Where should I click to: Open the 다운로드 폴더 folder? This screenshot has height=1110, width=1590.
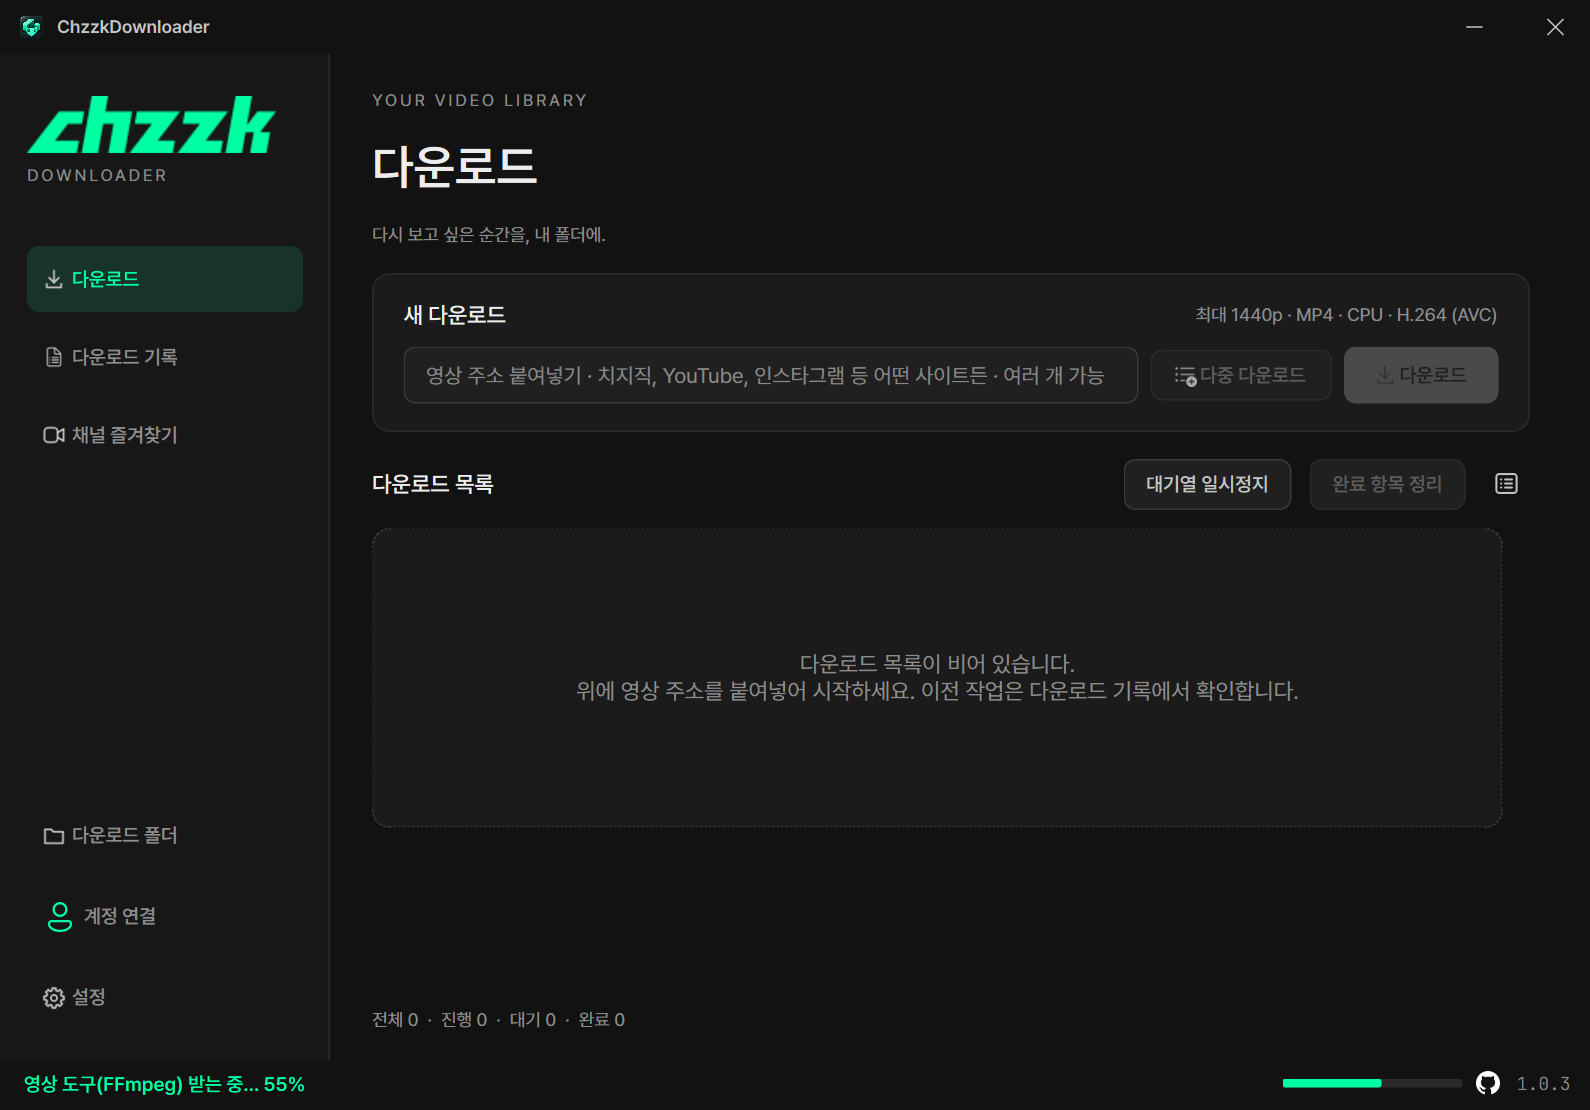pos(165,835)
